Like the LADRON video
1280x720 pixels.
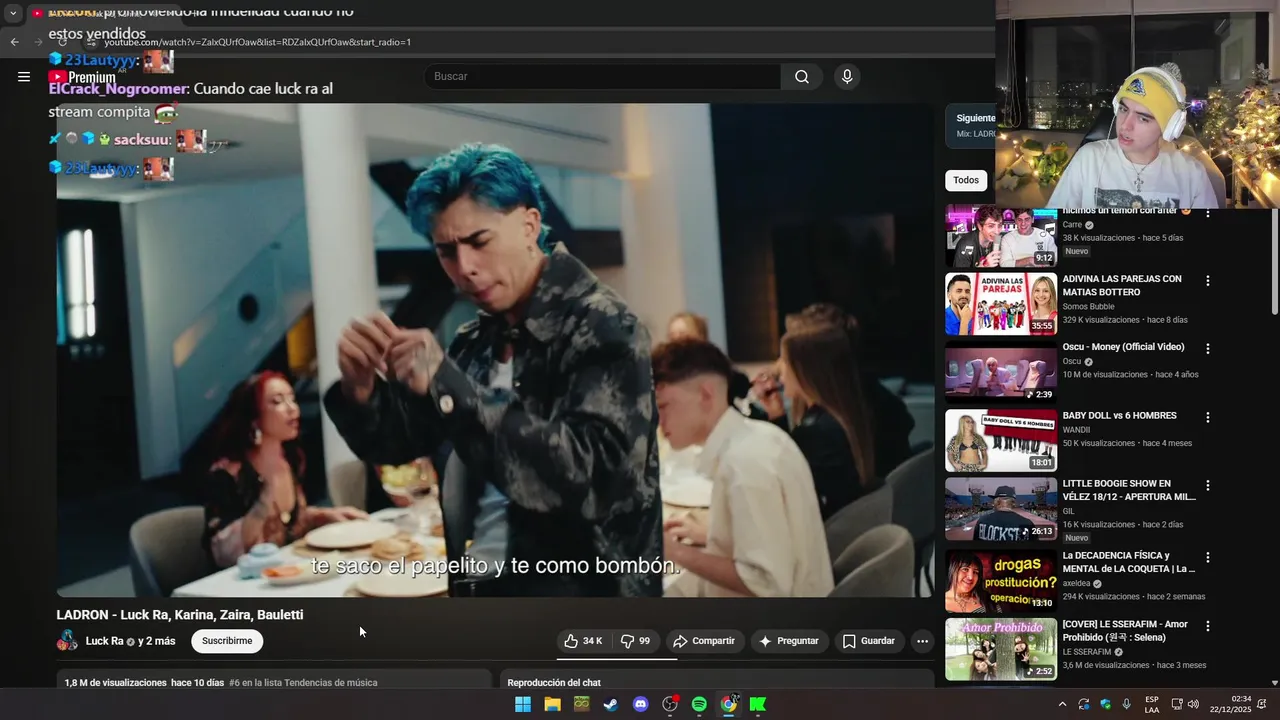click(x=583, y=641)
